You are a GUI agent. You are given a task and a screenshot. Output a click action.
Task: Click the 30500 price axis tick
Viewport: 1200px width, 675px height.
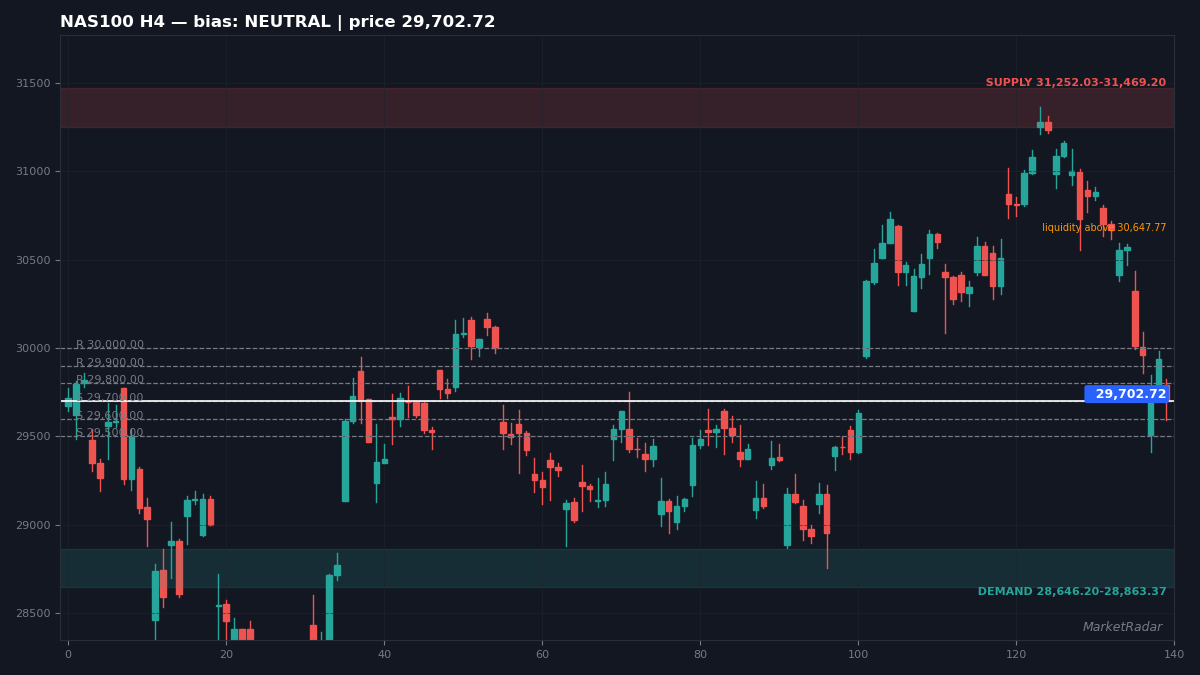tap(33, 260)
